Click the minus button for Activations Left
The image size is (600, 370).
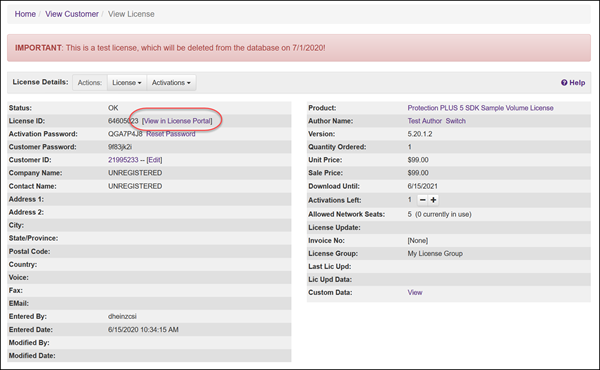[422, 200]
